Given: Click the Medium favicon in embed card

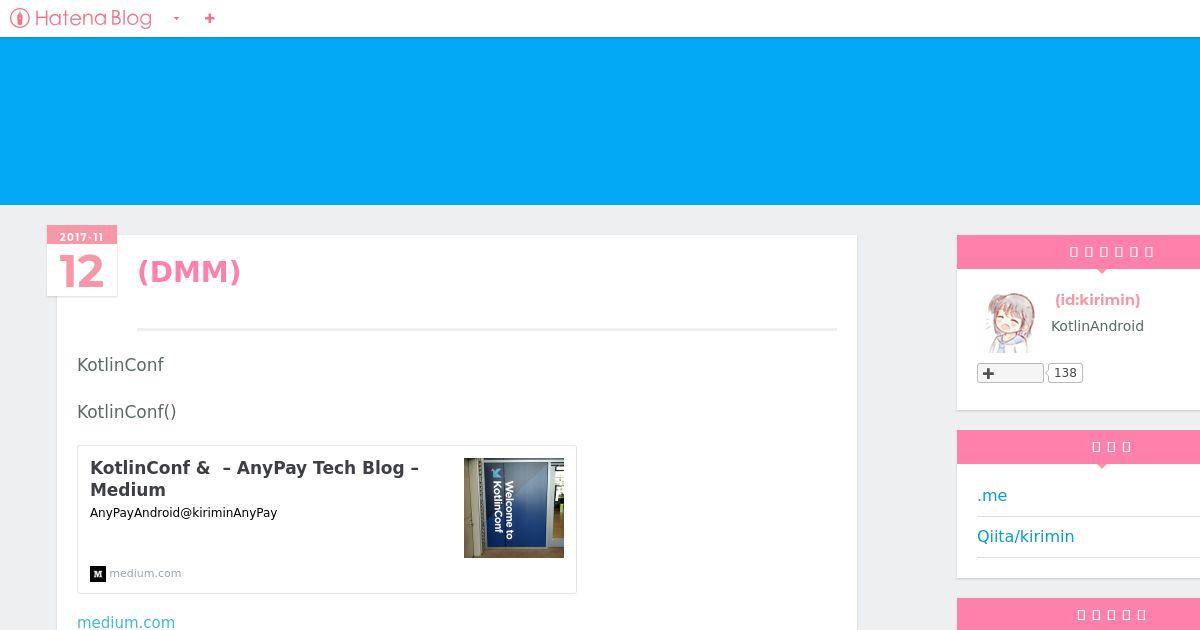Looking at the screenshot, I should 97,573.
